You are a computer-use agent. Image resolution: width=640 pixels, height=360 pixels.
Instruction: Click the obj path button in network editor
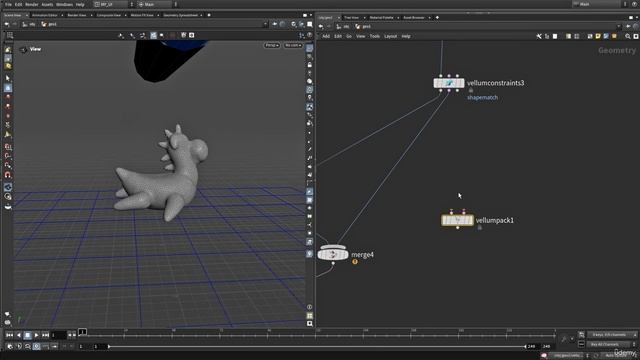tap(343, 27)
